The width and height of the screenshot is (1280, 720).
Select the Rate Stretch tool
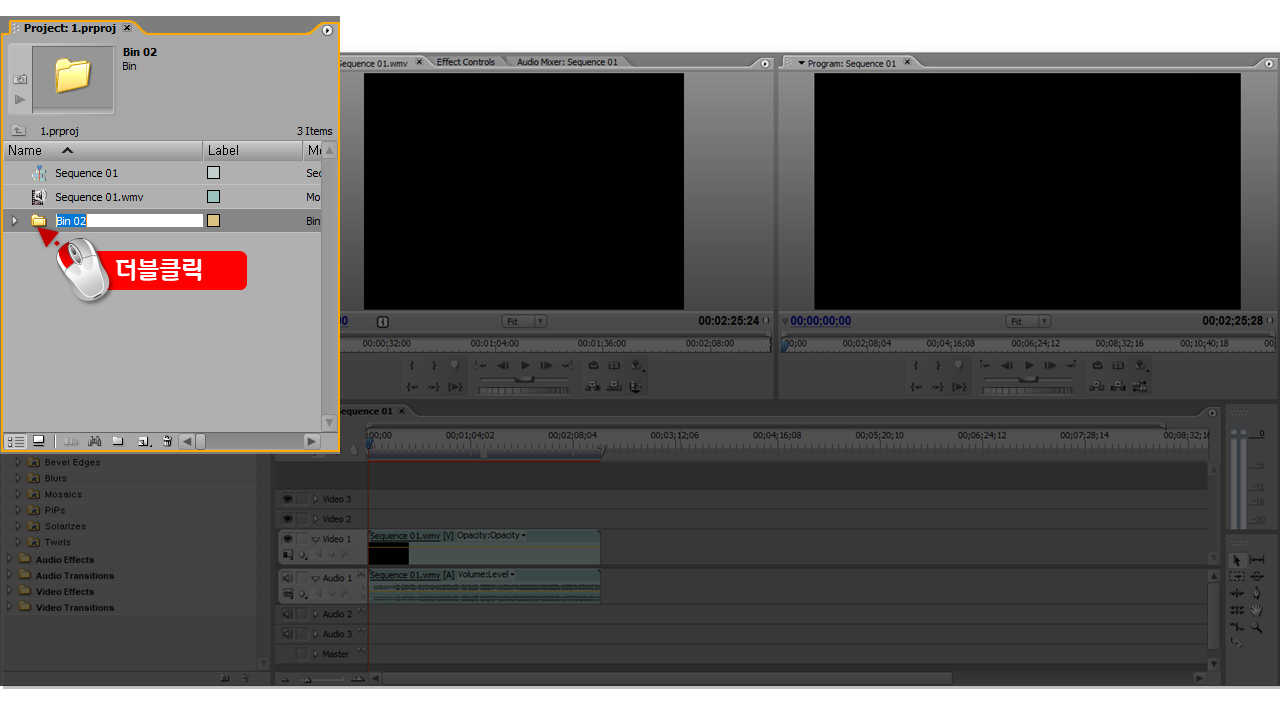pos(1236,627)
